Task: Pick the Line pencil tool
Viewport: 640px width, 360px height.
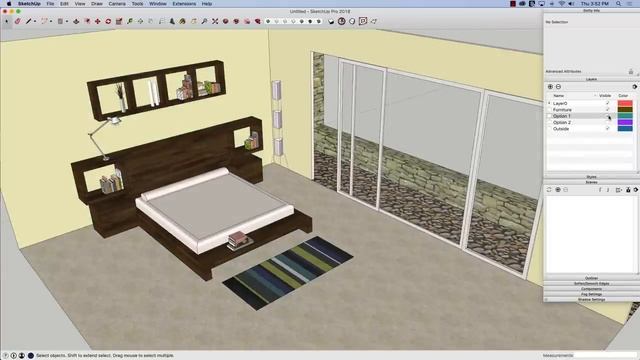Action: point(29,21)
